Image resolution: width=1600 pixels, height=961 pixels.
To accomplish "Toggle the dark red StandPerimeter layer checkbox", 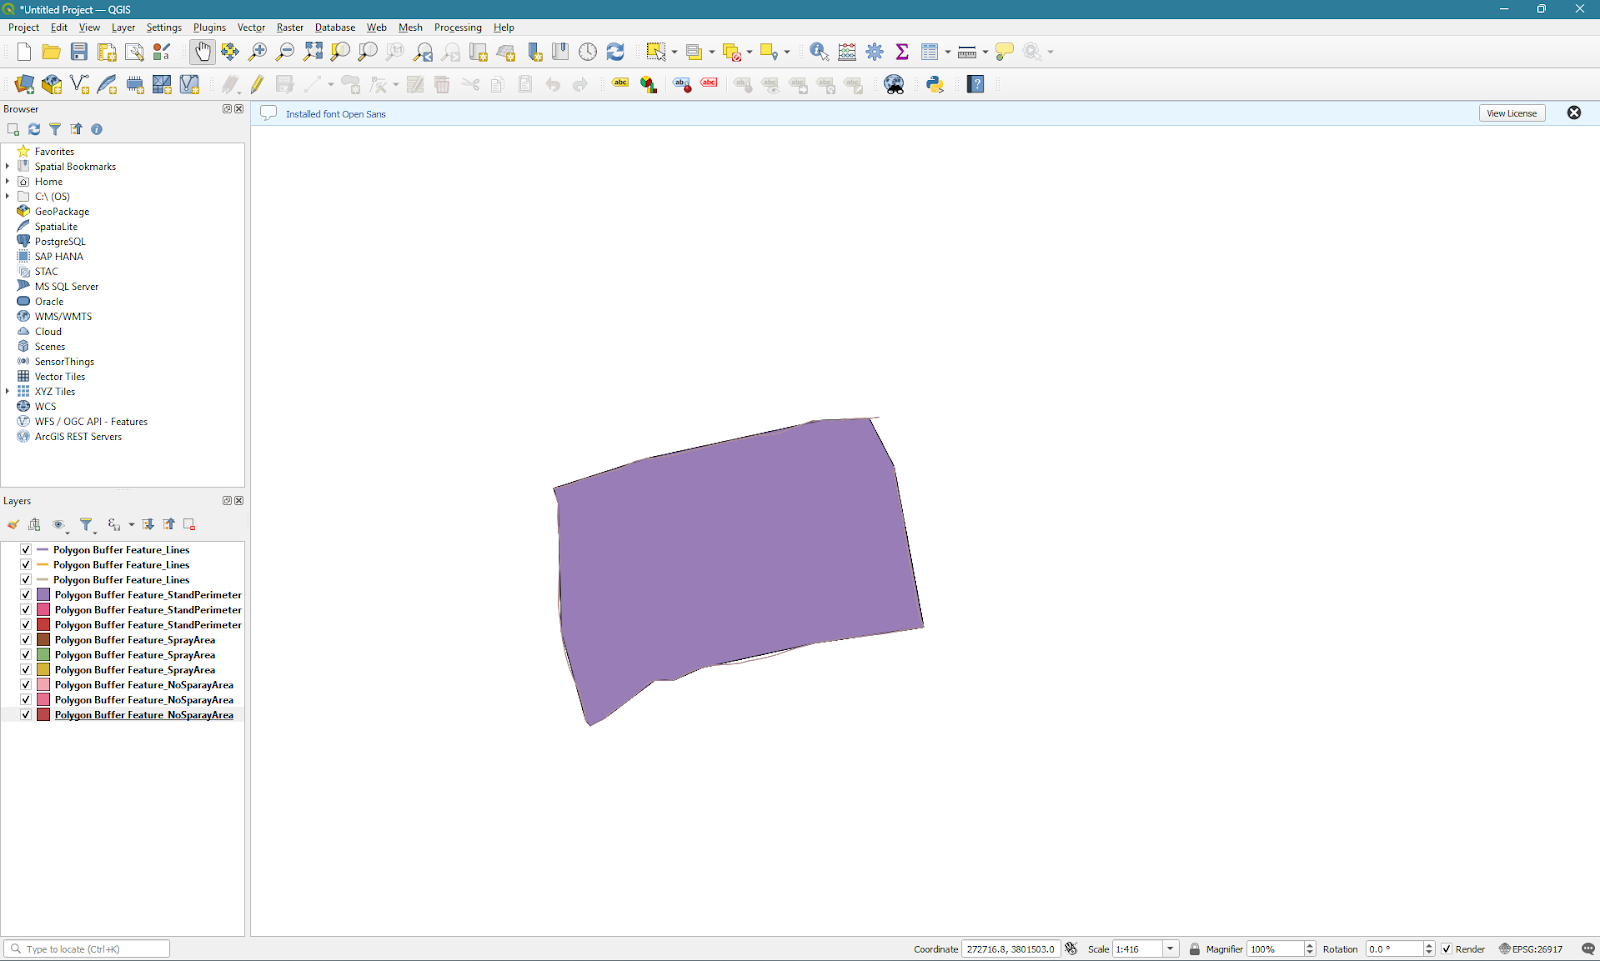I will coord(26,625).
